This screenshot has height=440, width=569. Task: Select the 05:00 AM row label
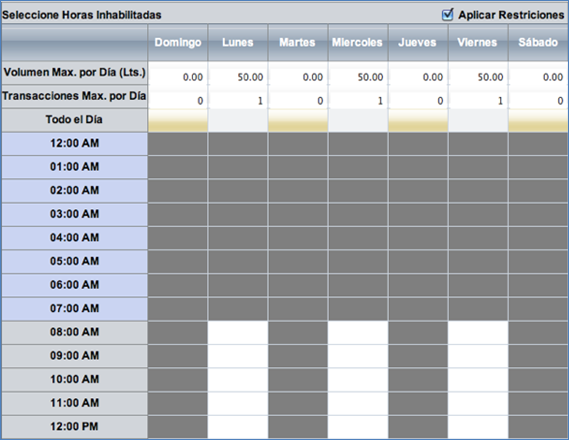(74, 261)
